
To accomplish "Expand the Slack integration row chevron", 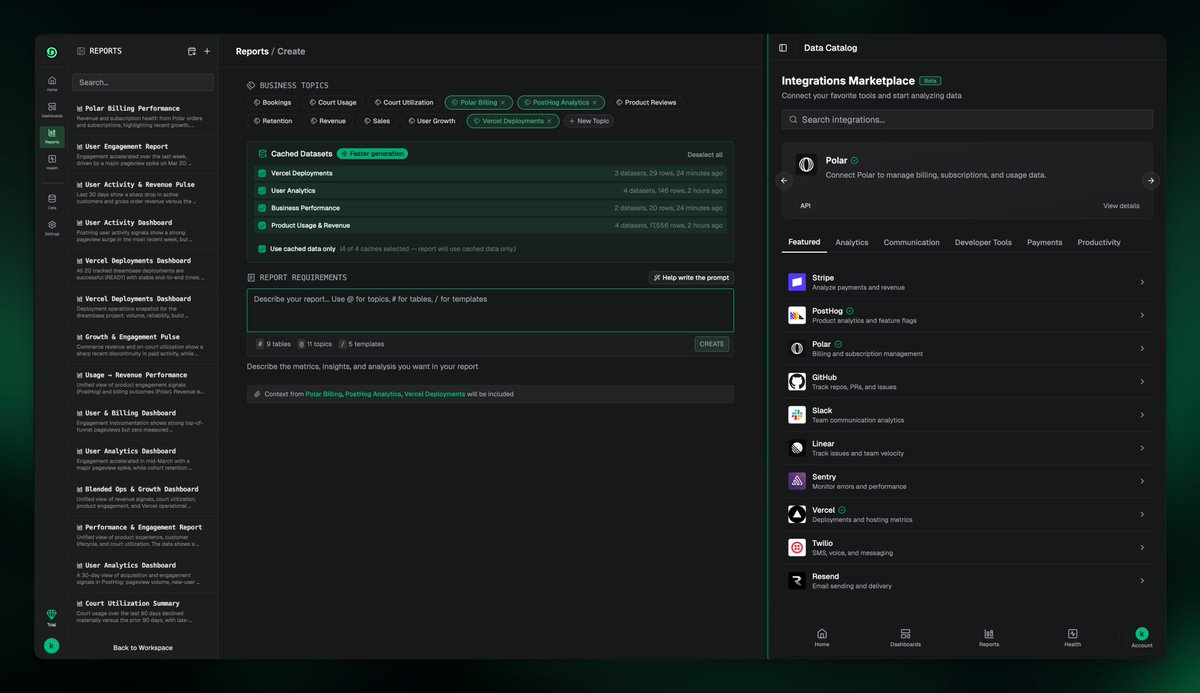I will tap(1142, 415).
